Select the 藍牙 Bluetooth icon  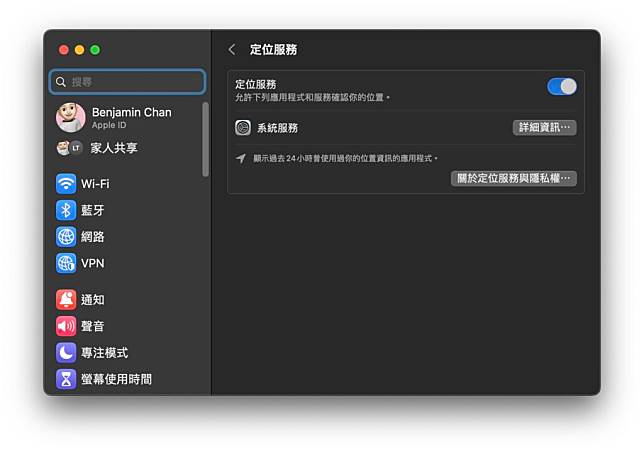click(66, 210)
